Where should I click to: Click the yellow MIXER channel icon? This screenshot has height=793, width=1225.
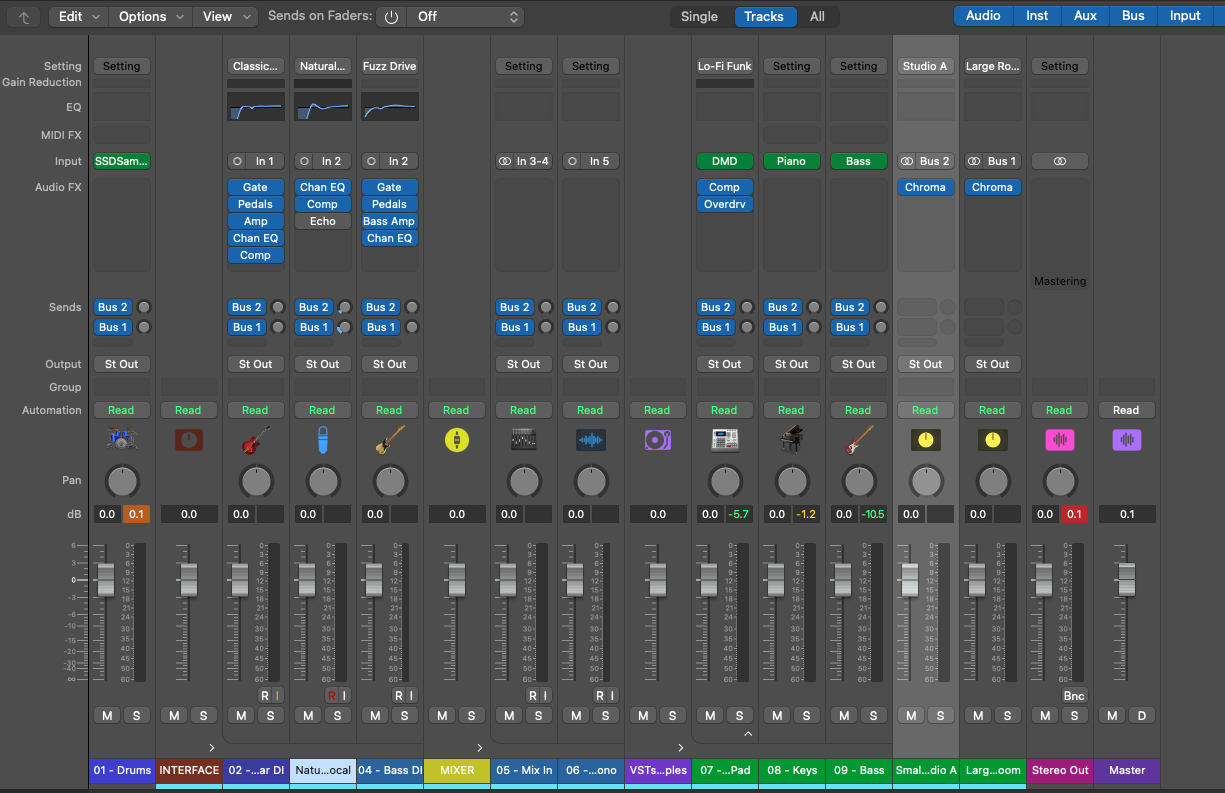[x=456, y=439]
